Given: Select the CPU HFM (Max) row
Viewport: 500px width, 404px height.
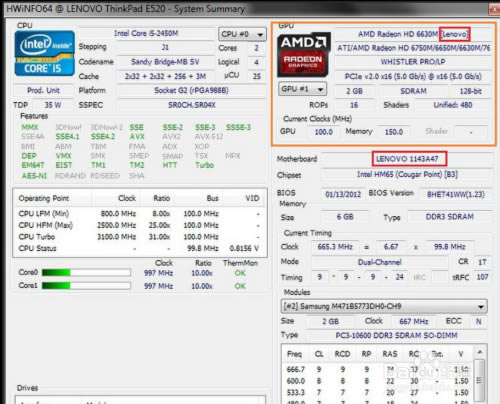Looking at the screenshot, I should coord(139,225).
